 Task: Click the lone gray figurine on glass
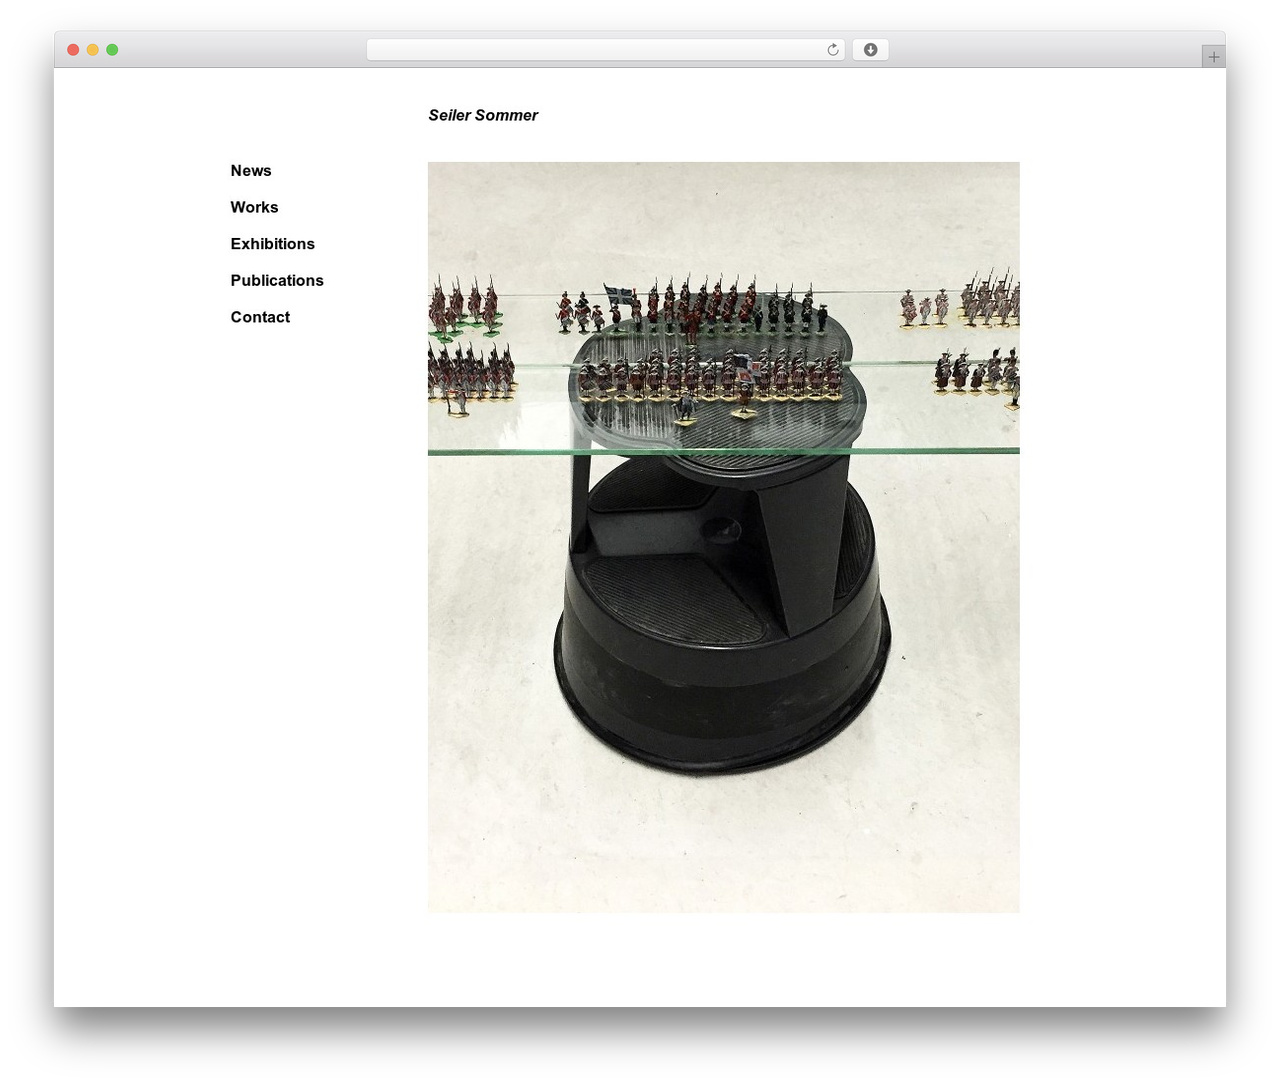pos(686,408)
